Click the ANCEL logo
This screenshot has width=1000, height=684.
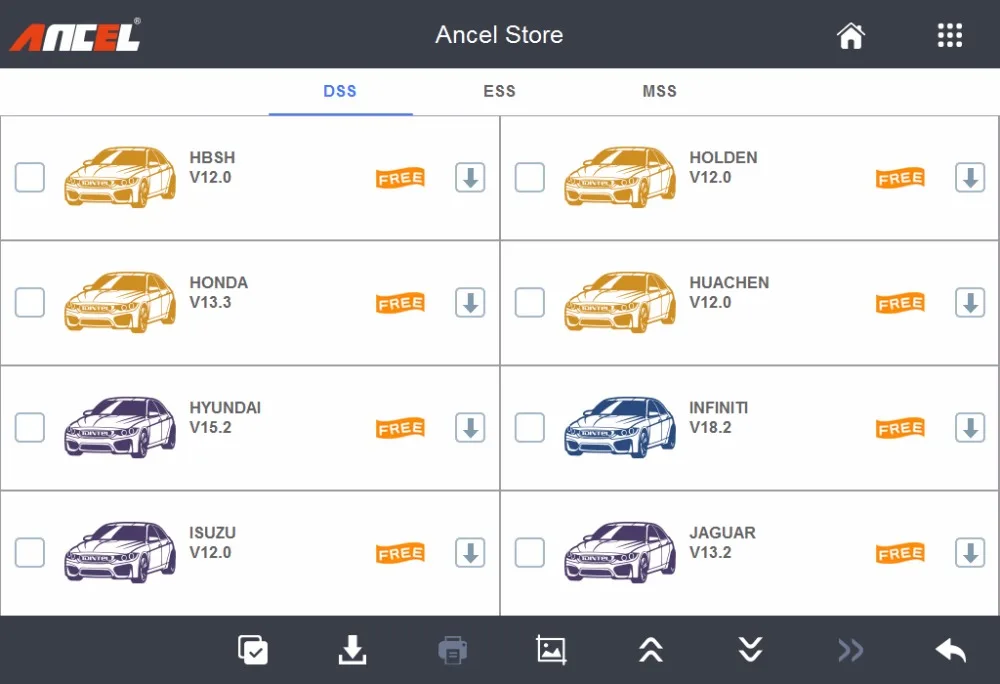(x=75, y=35)
